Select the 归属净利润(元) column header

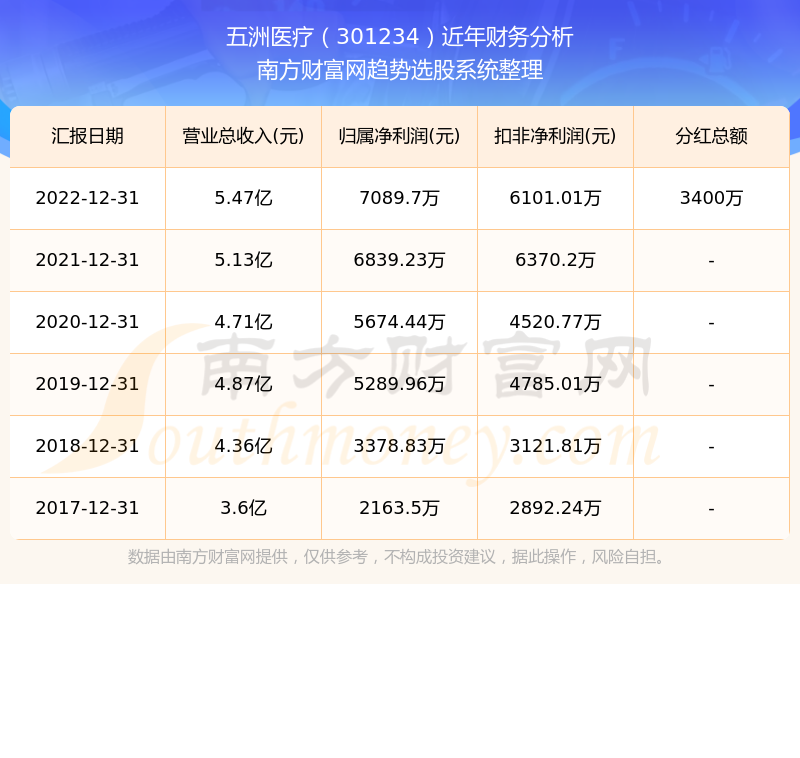[x=399, y=136]
